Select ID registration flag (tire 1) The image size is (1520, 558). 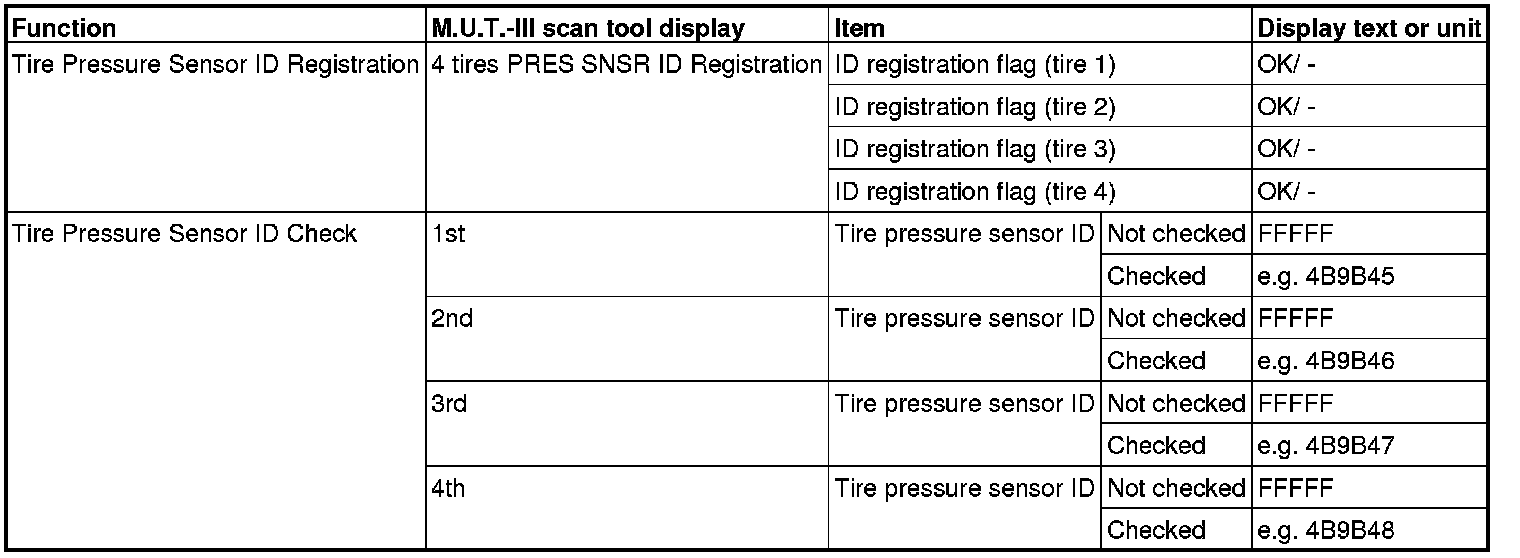[974, 65]
